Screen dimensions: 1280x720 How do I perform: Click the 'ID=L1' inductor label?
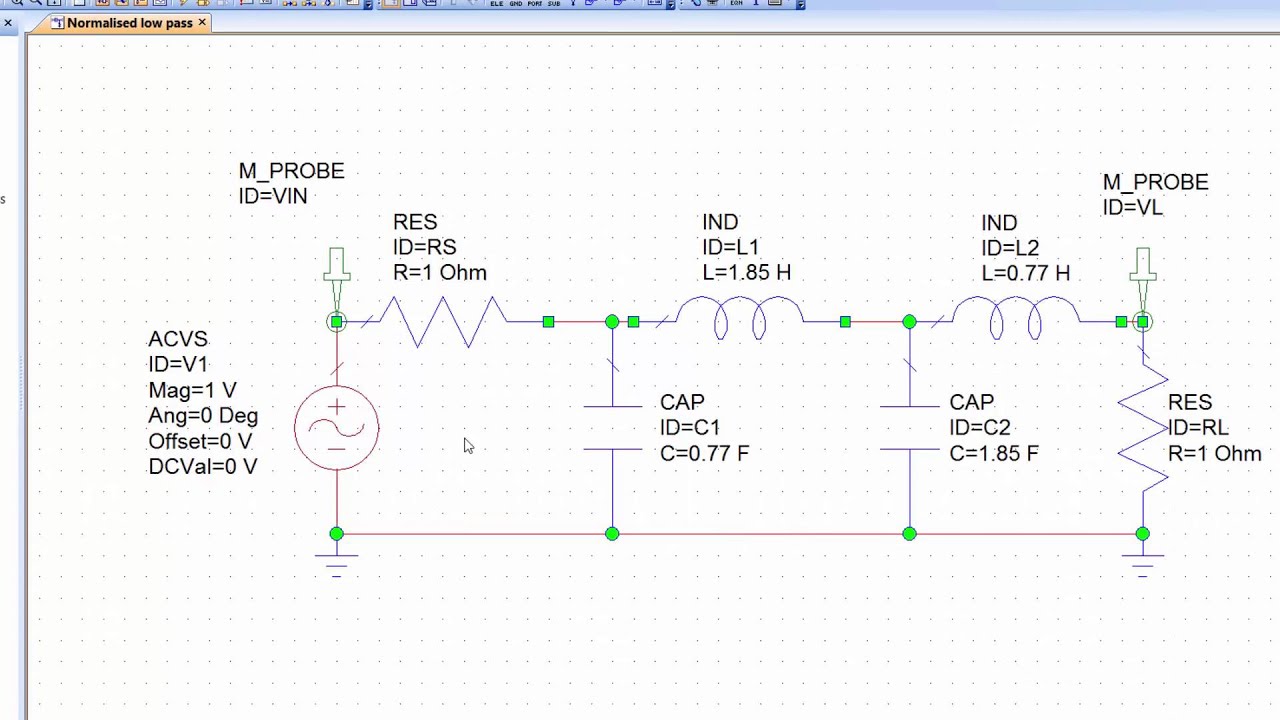tap(731, 247)
